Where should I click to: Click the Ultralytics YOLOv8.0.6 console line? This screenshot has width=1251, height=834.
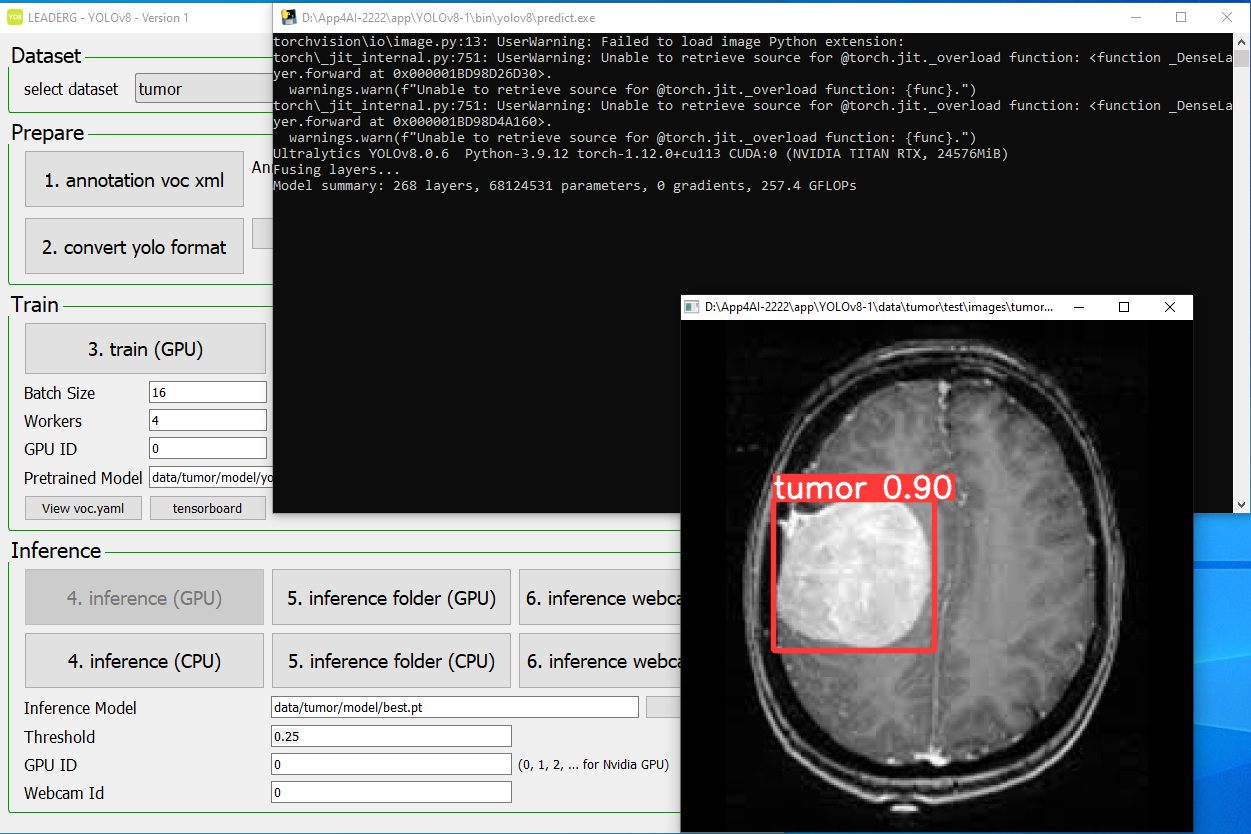pos(641,154)
